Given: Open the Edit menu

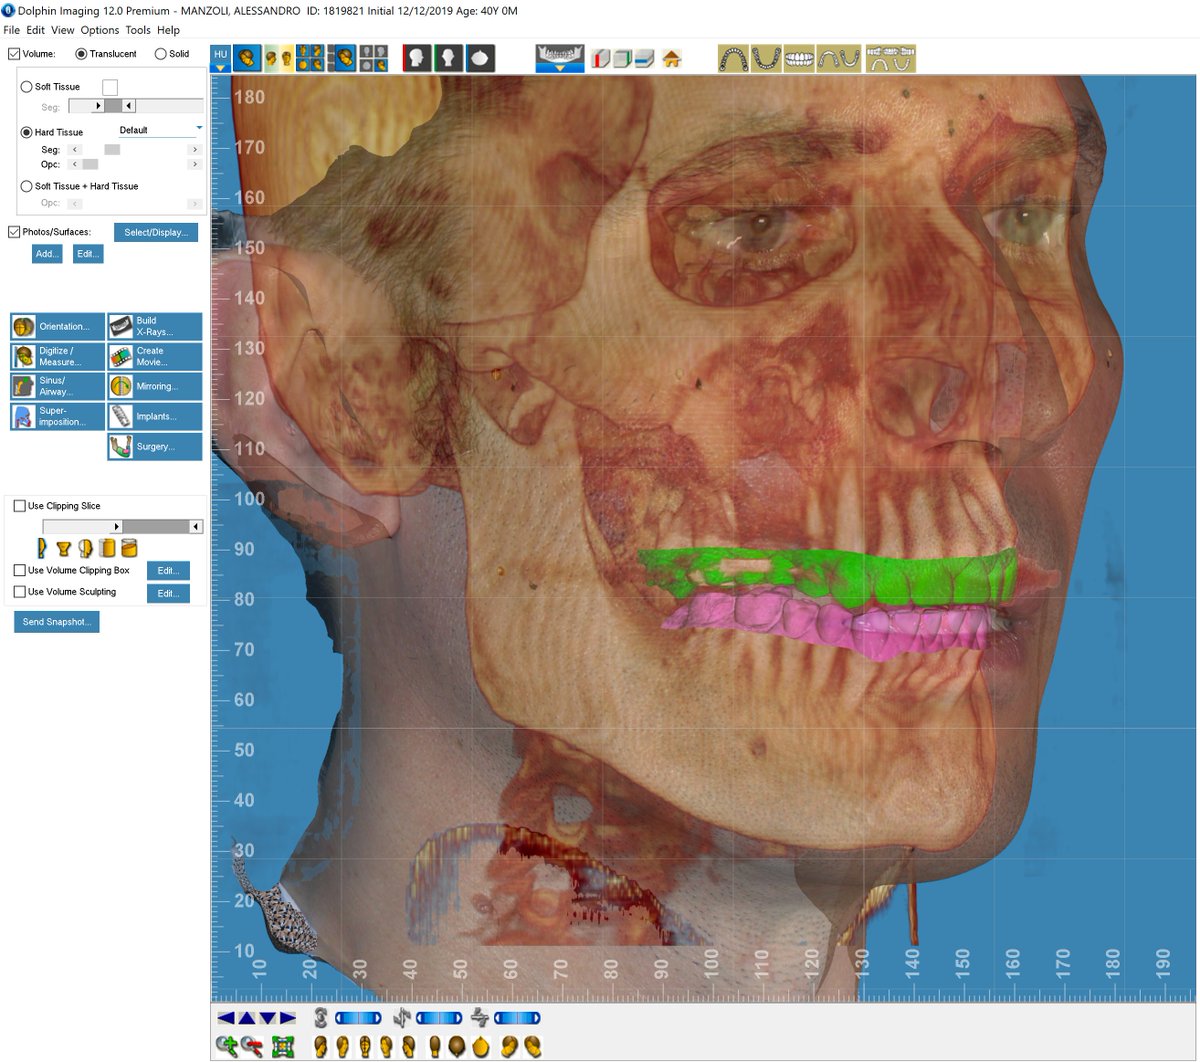Looking at the screenshot, I should point(36,30).
